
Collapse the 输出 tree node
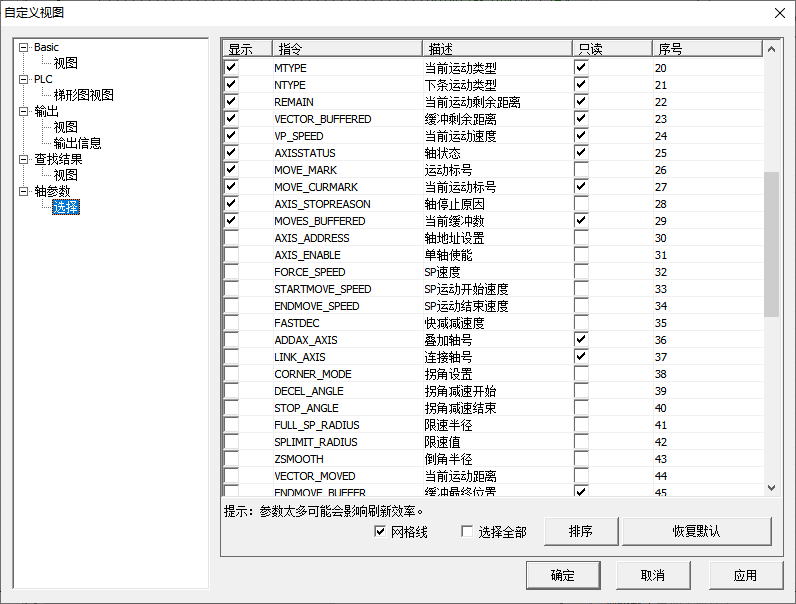pos(23,112)
